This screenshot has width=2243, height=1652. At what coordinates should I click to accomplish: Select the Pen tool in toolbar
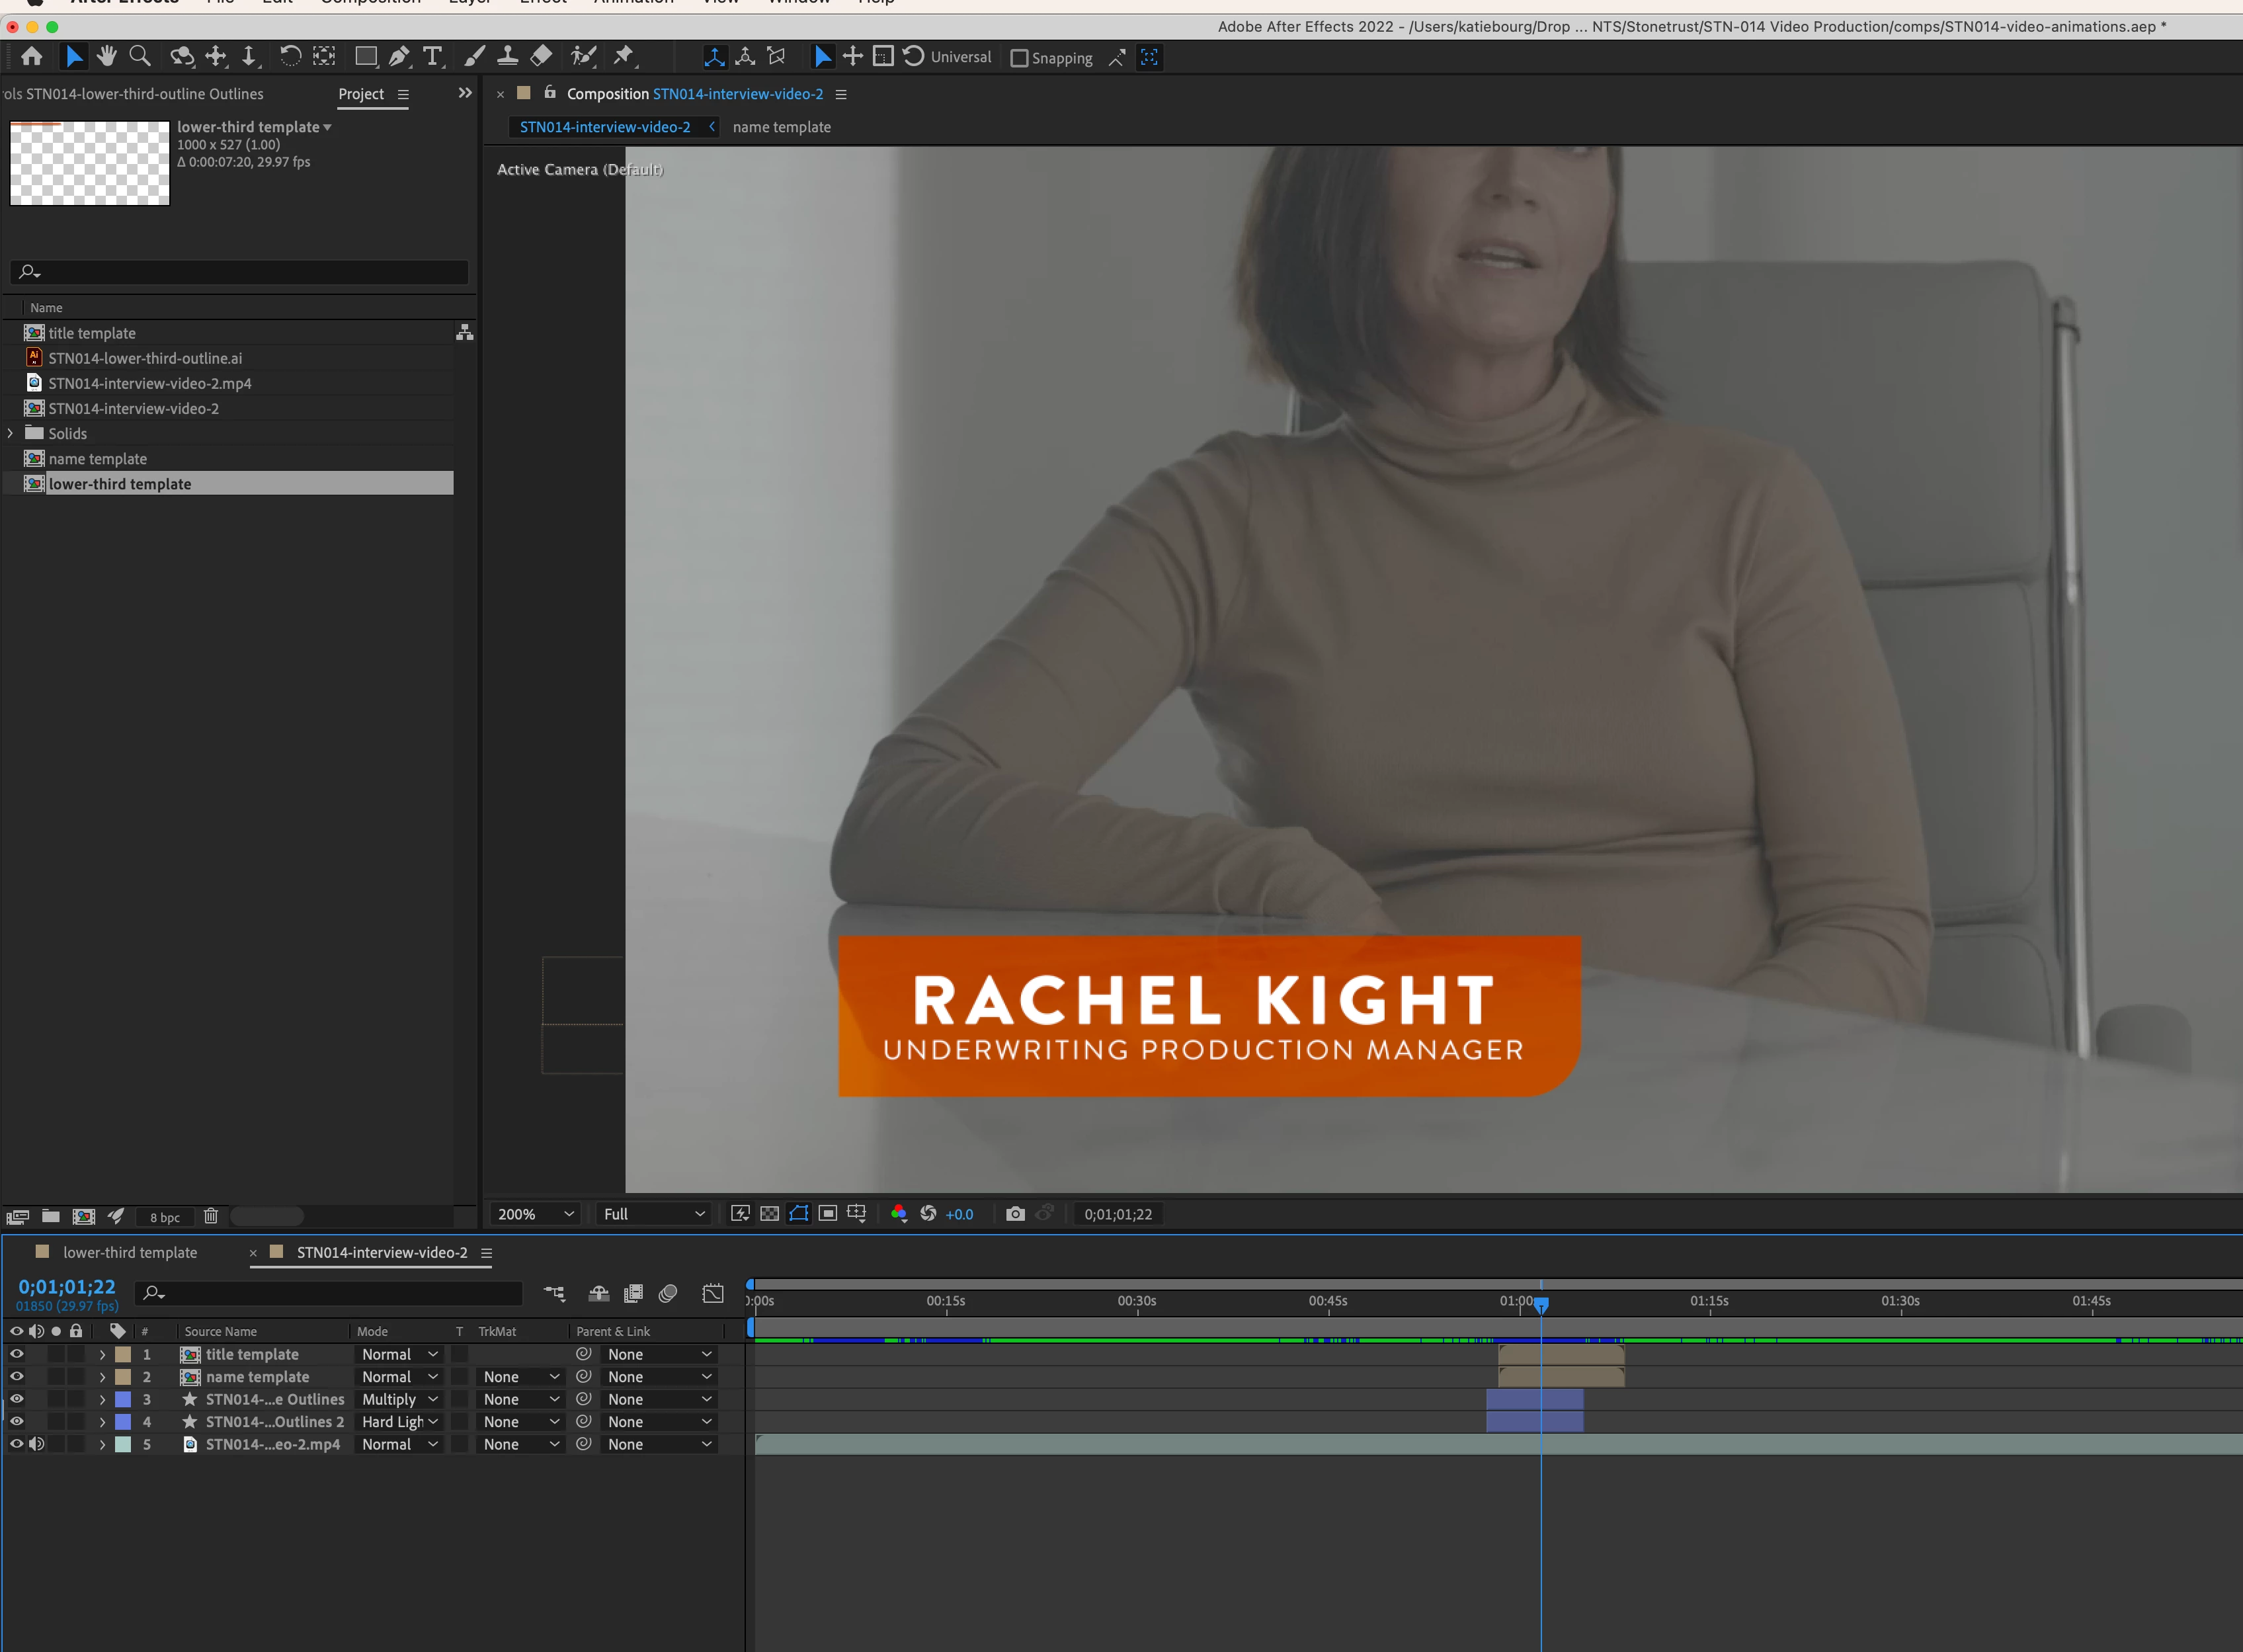(399, 57)
